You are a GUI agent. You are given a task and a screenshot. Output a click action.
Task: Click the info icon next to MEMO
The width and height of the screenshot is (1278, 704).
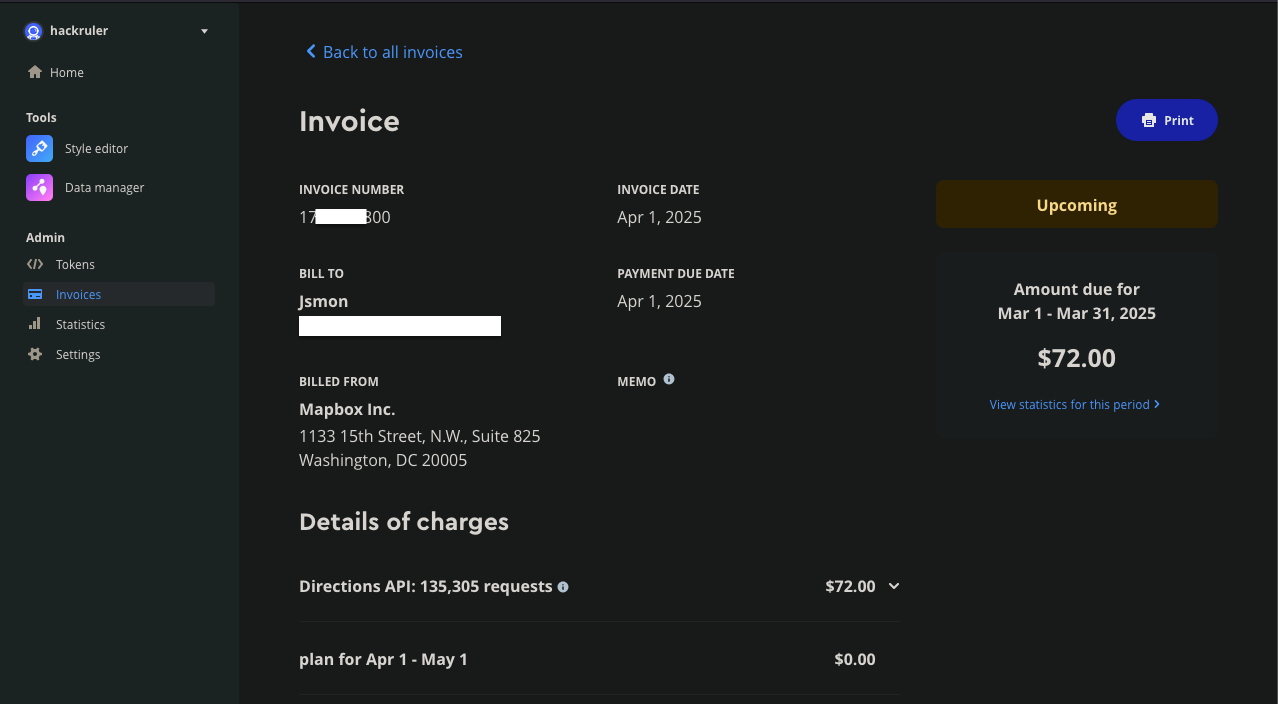coord(668,379)
